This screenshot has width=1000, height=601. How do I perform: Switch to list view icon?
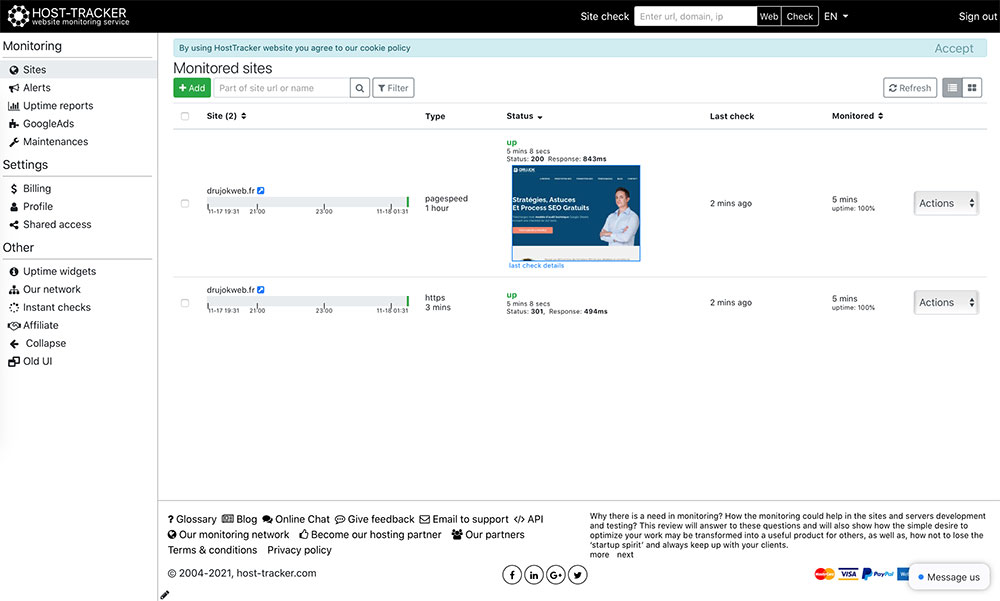(x=952, y=88)
